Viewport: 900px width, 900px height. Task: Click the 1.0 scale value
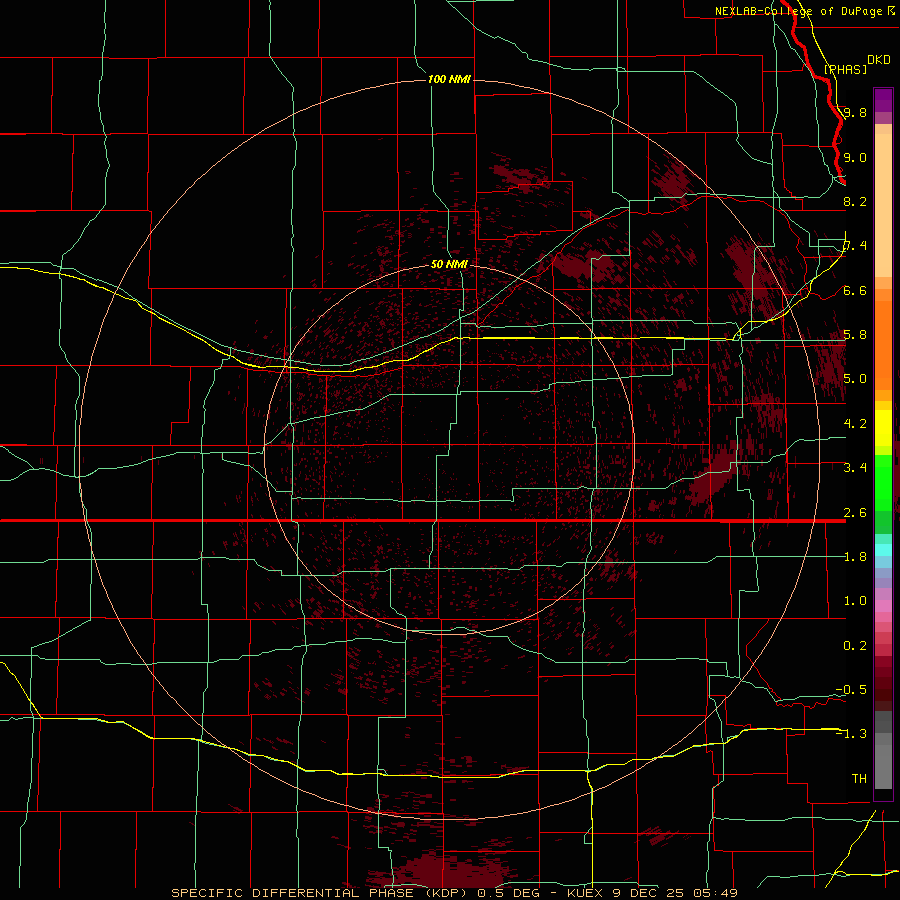(855, 601)
